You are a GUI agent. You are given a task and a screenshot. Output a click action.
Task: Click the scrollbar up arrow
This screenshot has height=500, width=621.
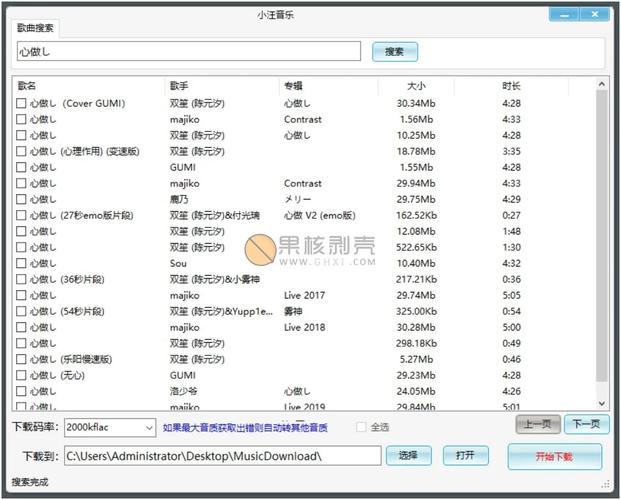(x=602, y=84)
